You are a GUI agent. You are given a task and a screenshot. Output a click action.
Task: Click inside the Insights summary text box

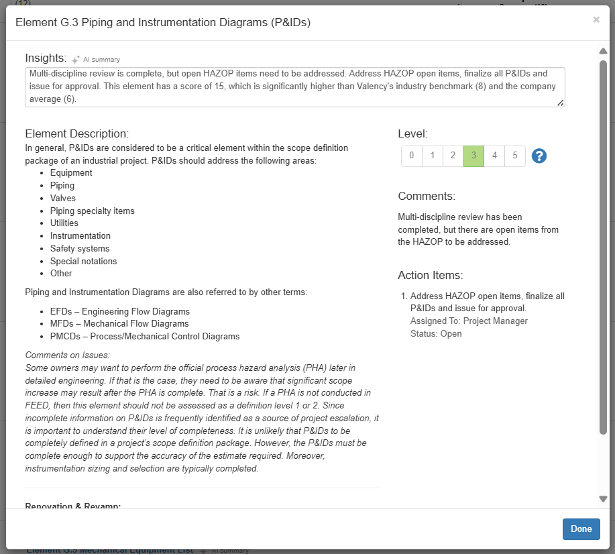pos(295,87)
